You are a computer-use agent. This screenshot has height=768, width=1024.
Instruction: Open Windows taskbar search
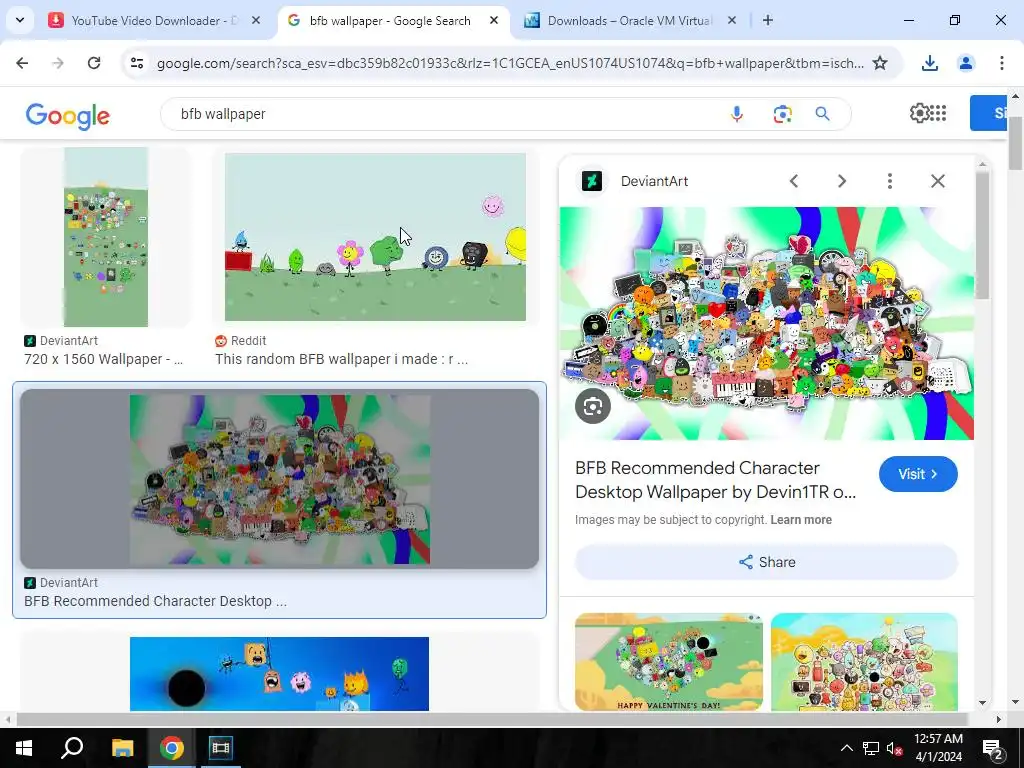pyautogui.click(x=72, y=748)
